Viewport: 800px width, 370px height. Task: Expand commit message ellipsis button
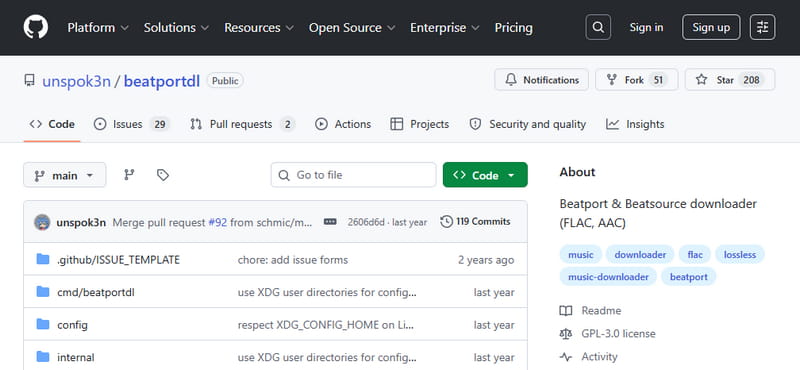tap(330, 221)
